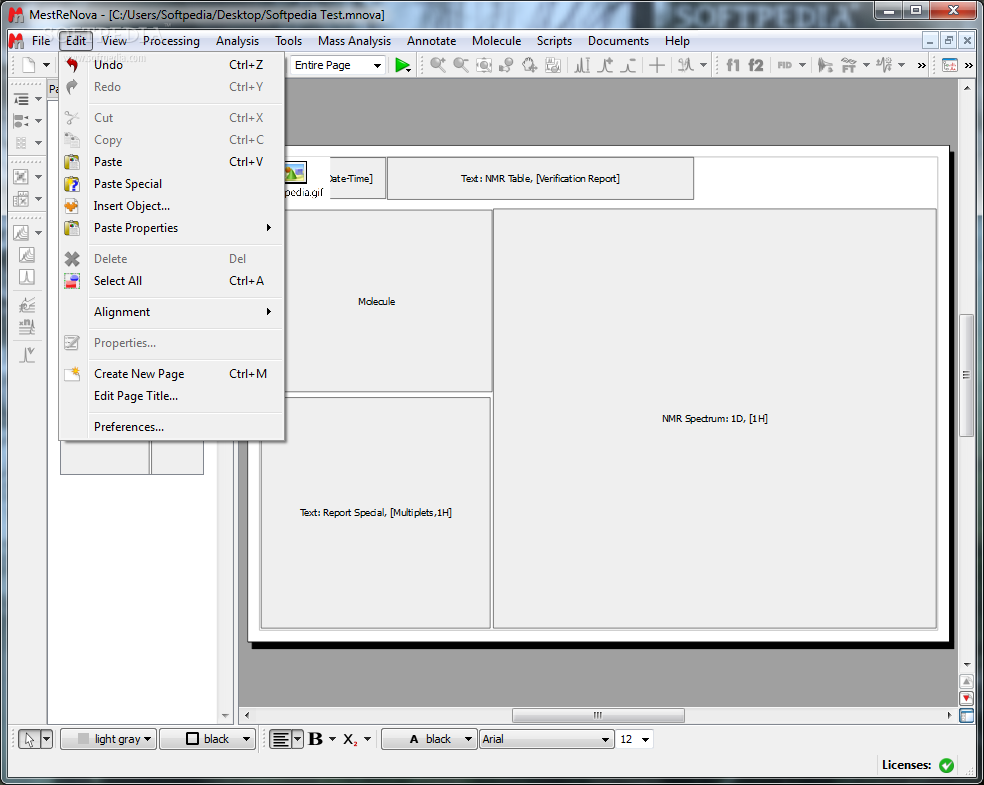The image size is (984, 785).
Task: Click the calendar-like toolbar icon at far right
Action: (x=949, y=65)
